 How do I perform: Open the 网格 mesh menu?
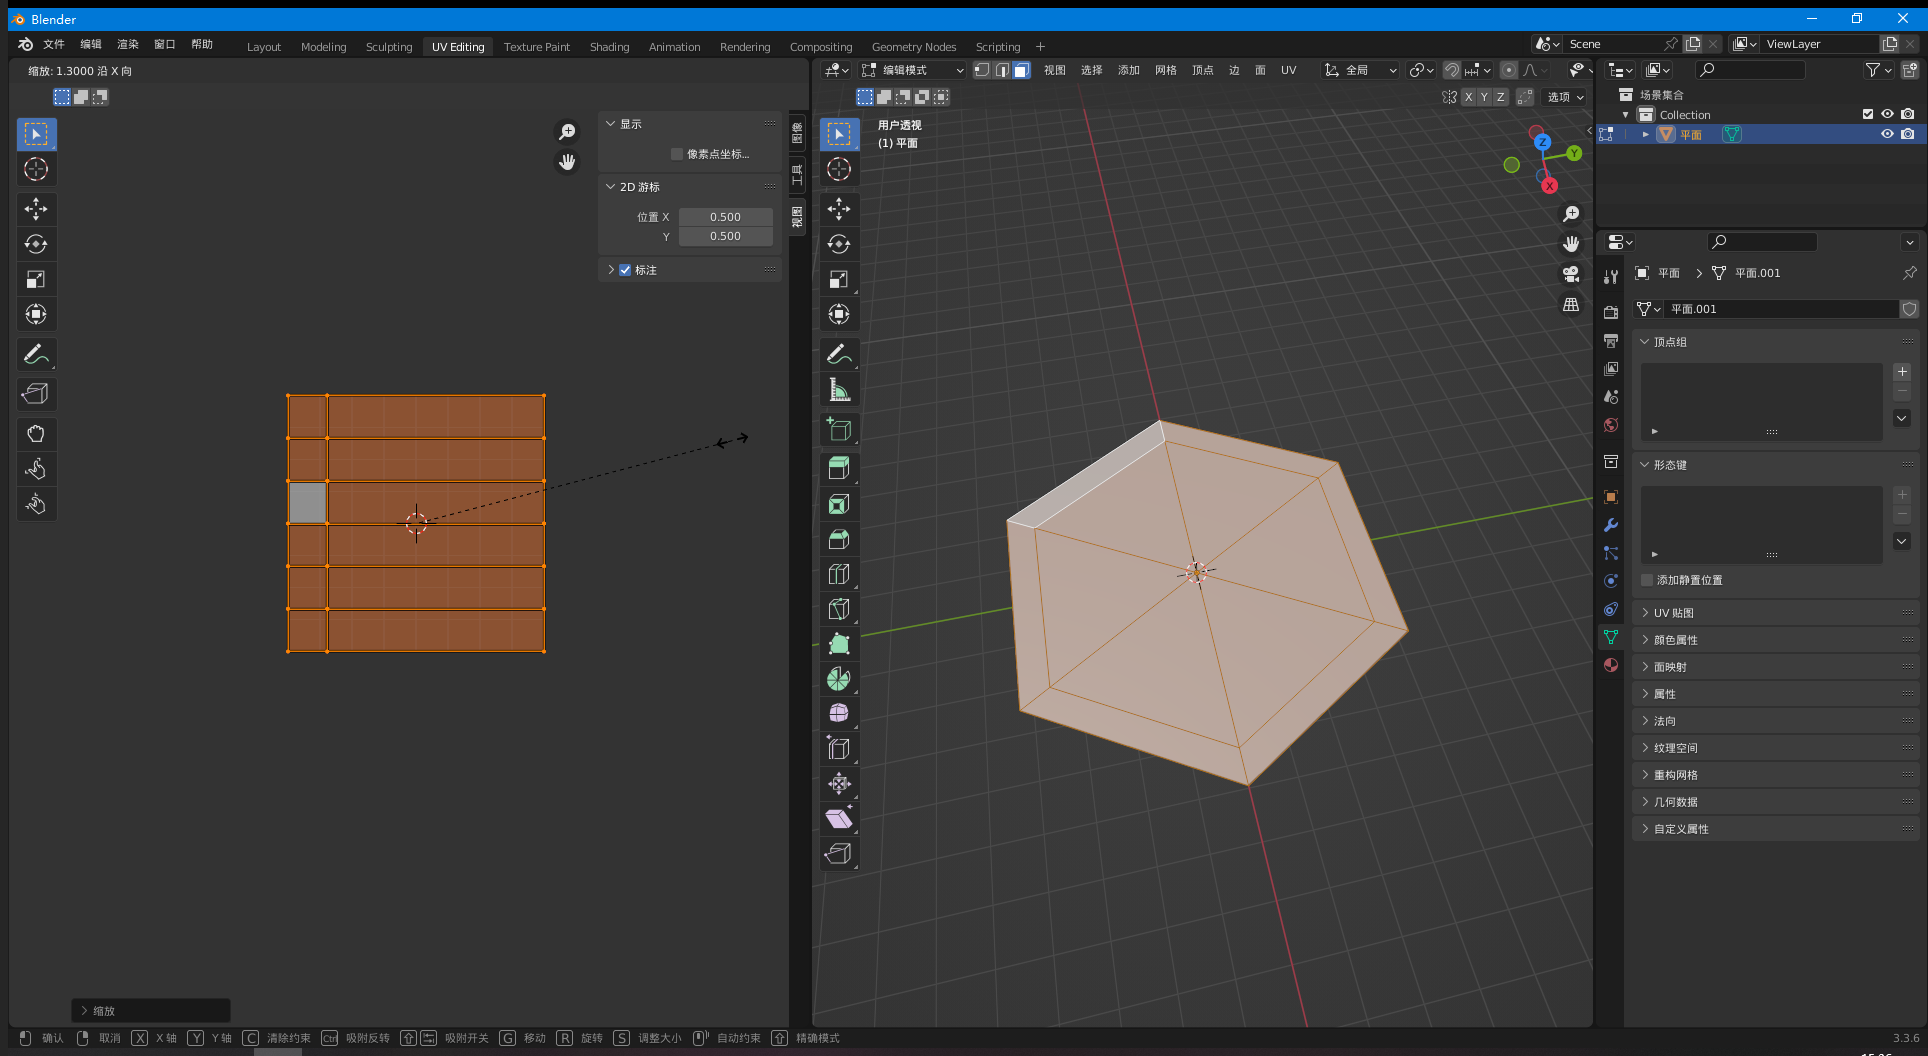(1166, 70)
